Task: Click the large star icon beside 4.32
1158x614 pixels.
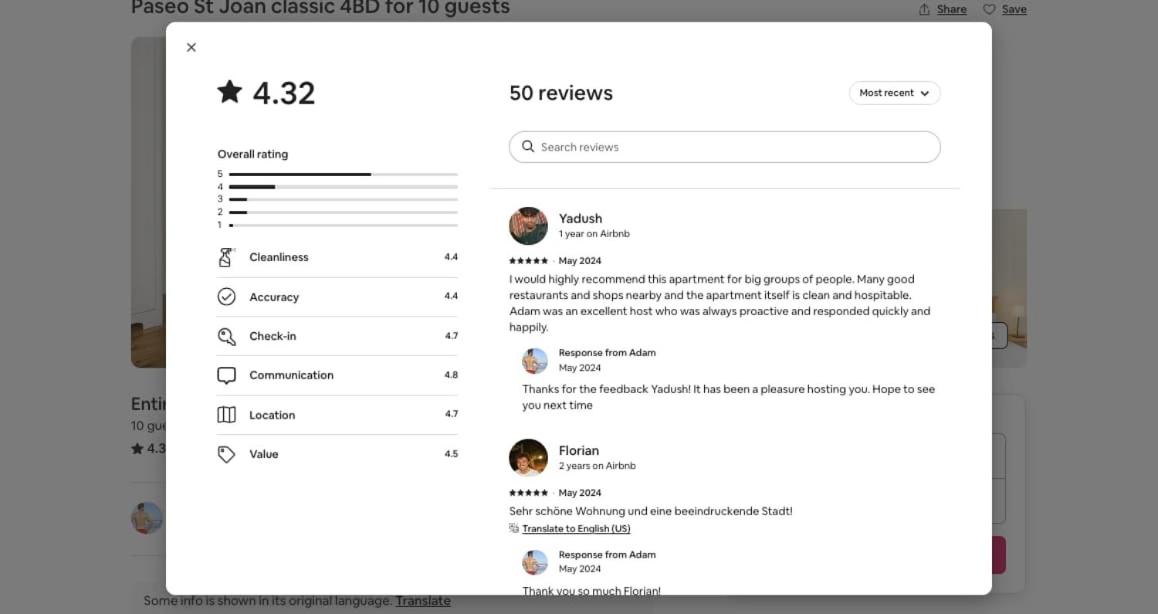Action: pyautogui.click(x=230, y=92)
